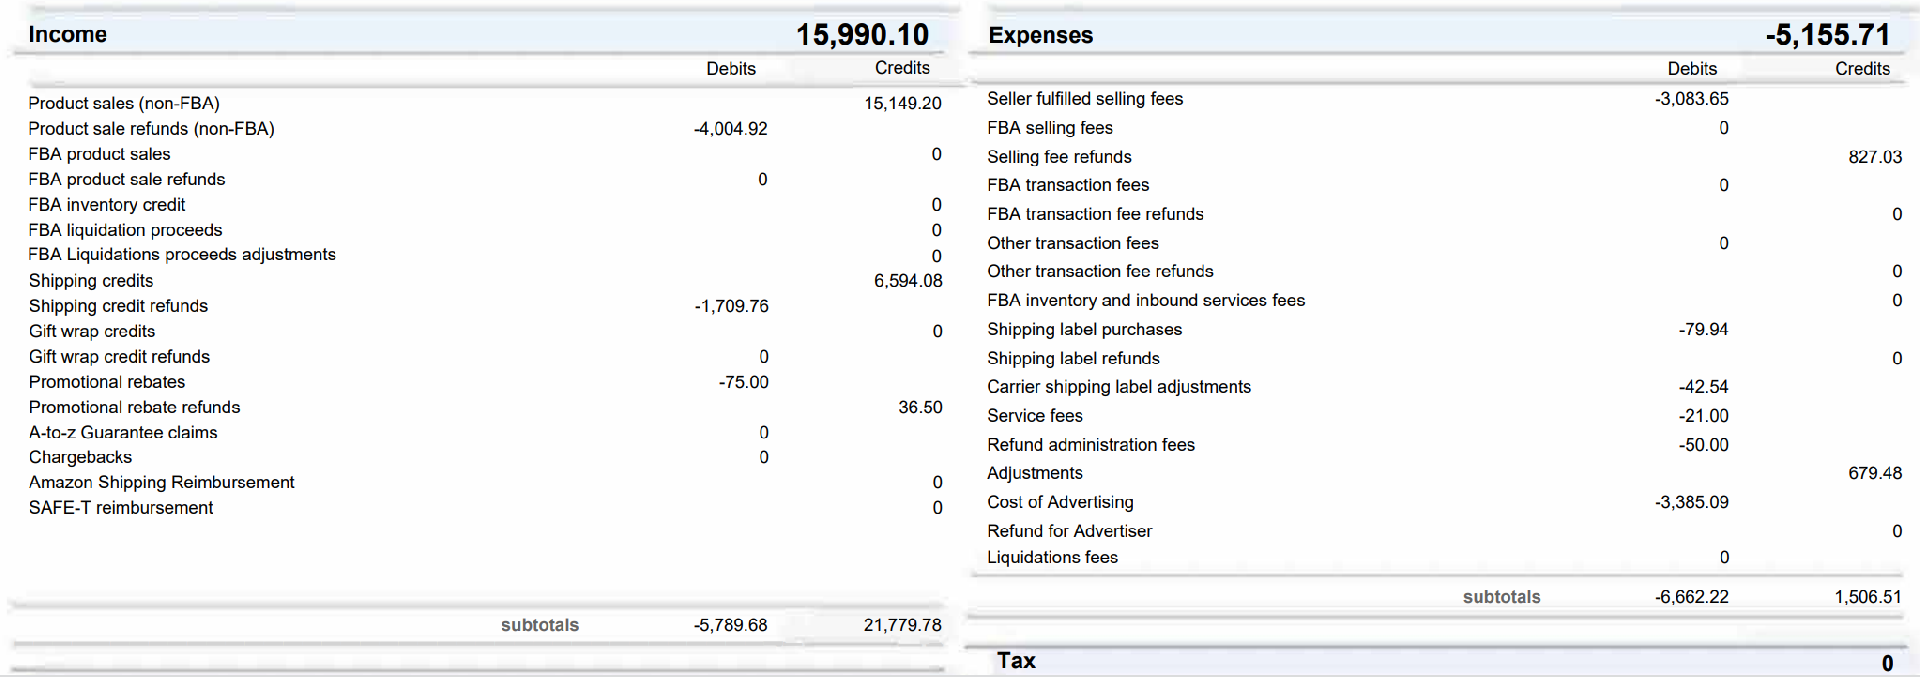This screenshot has width=1920, height=681.
Task: Click the Shipping credit refunds label
Action: click(x=118, y=306)
